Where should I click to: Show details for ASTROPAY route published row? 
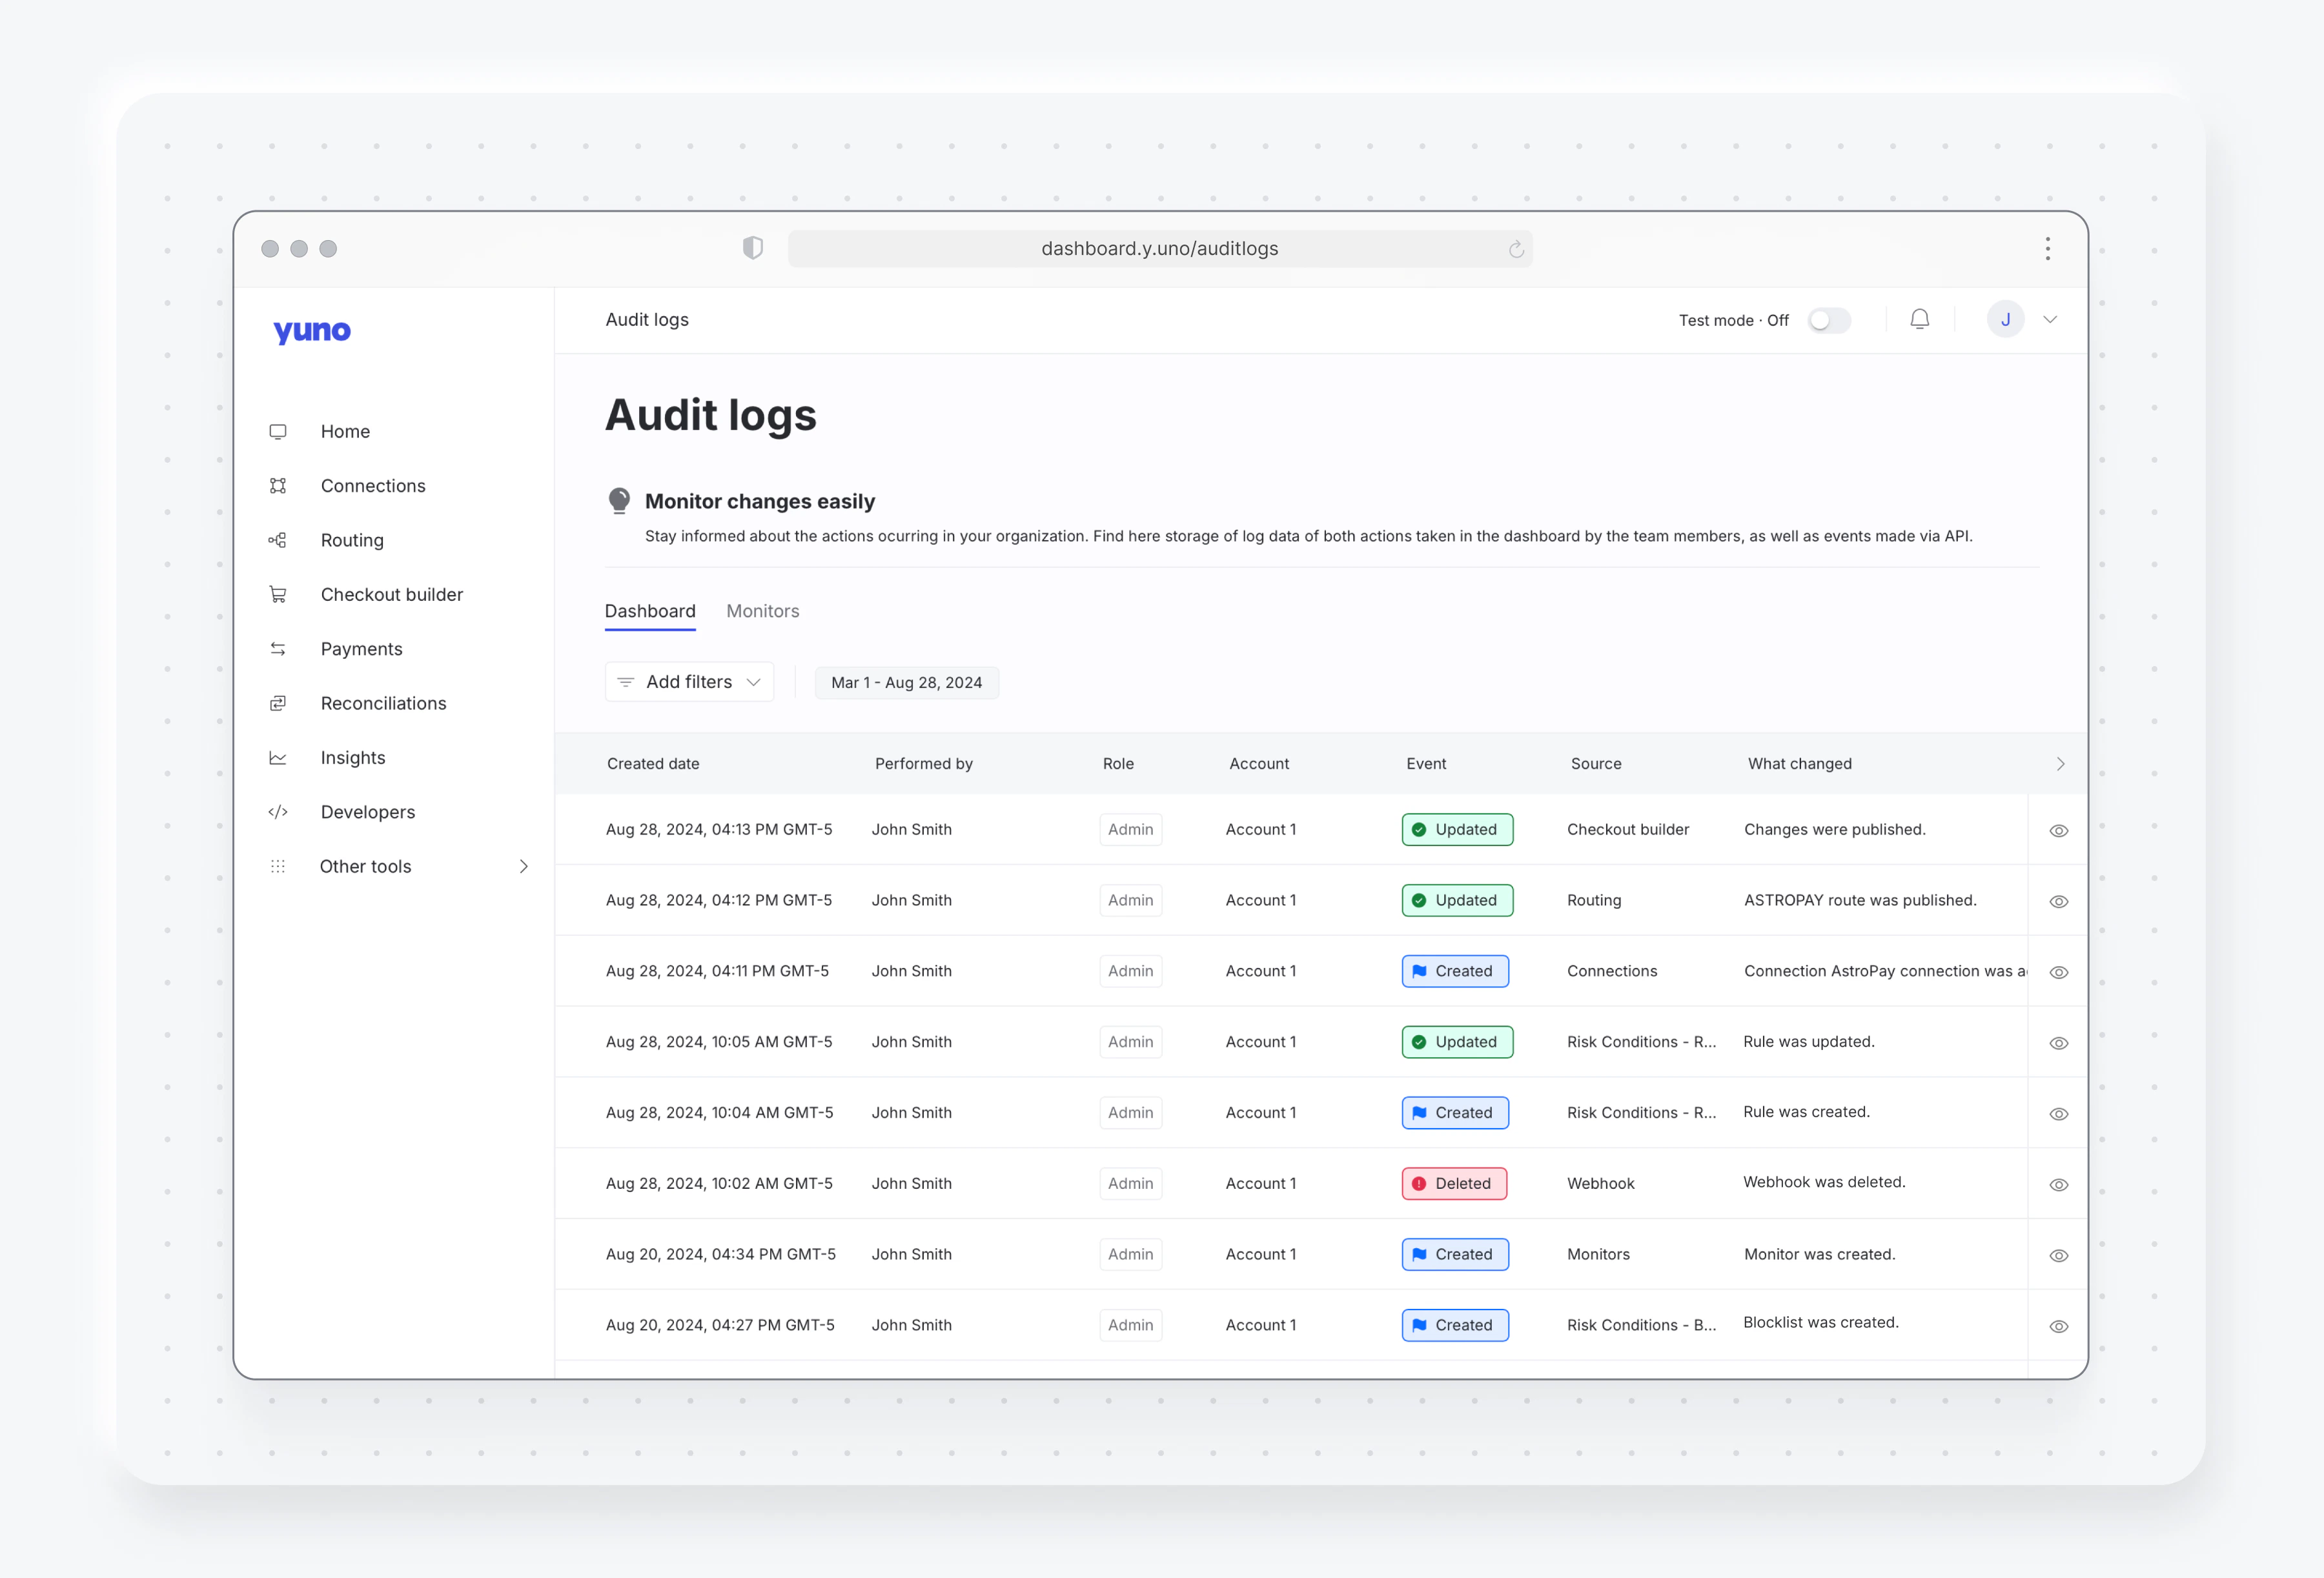2058,902
